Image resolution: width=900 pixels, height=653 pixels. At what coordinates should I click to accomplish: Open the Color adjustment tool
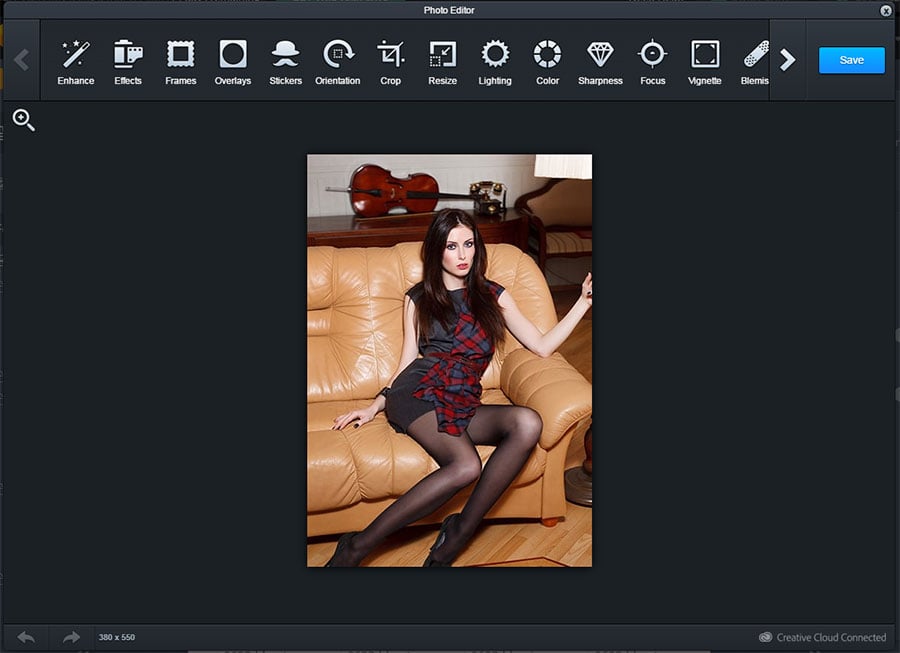547,61
